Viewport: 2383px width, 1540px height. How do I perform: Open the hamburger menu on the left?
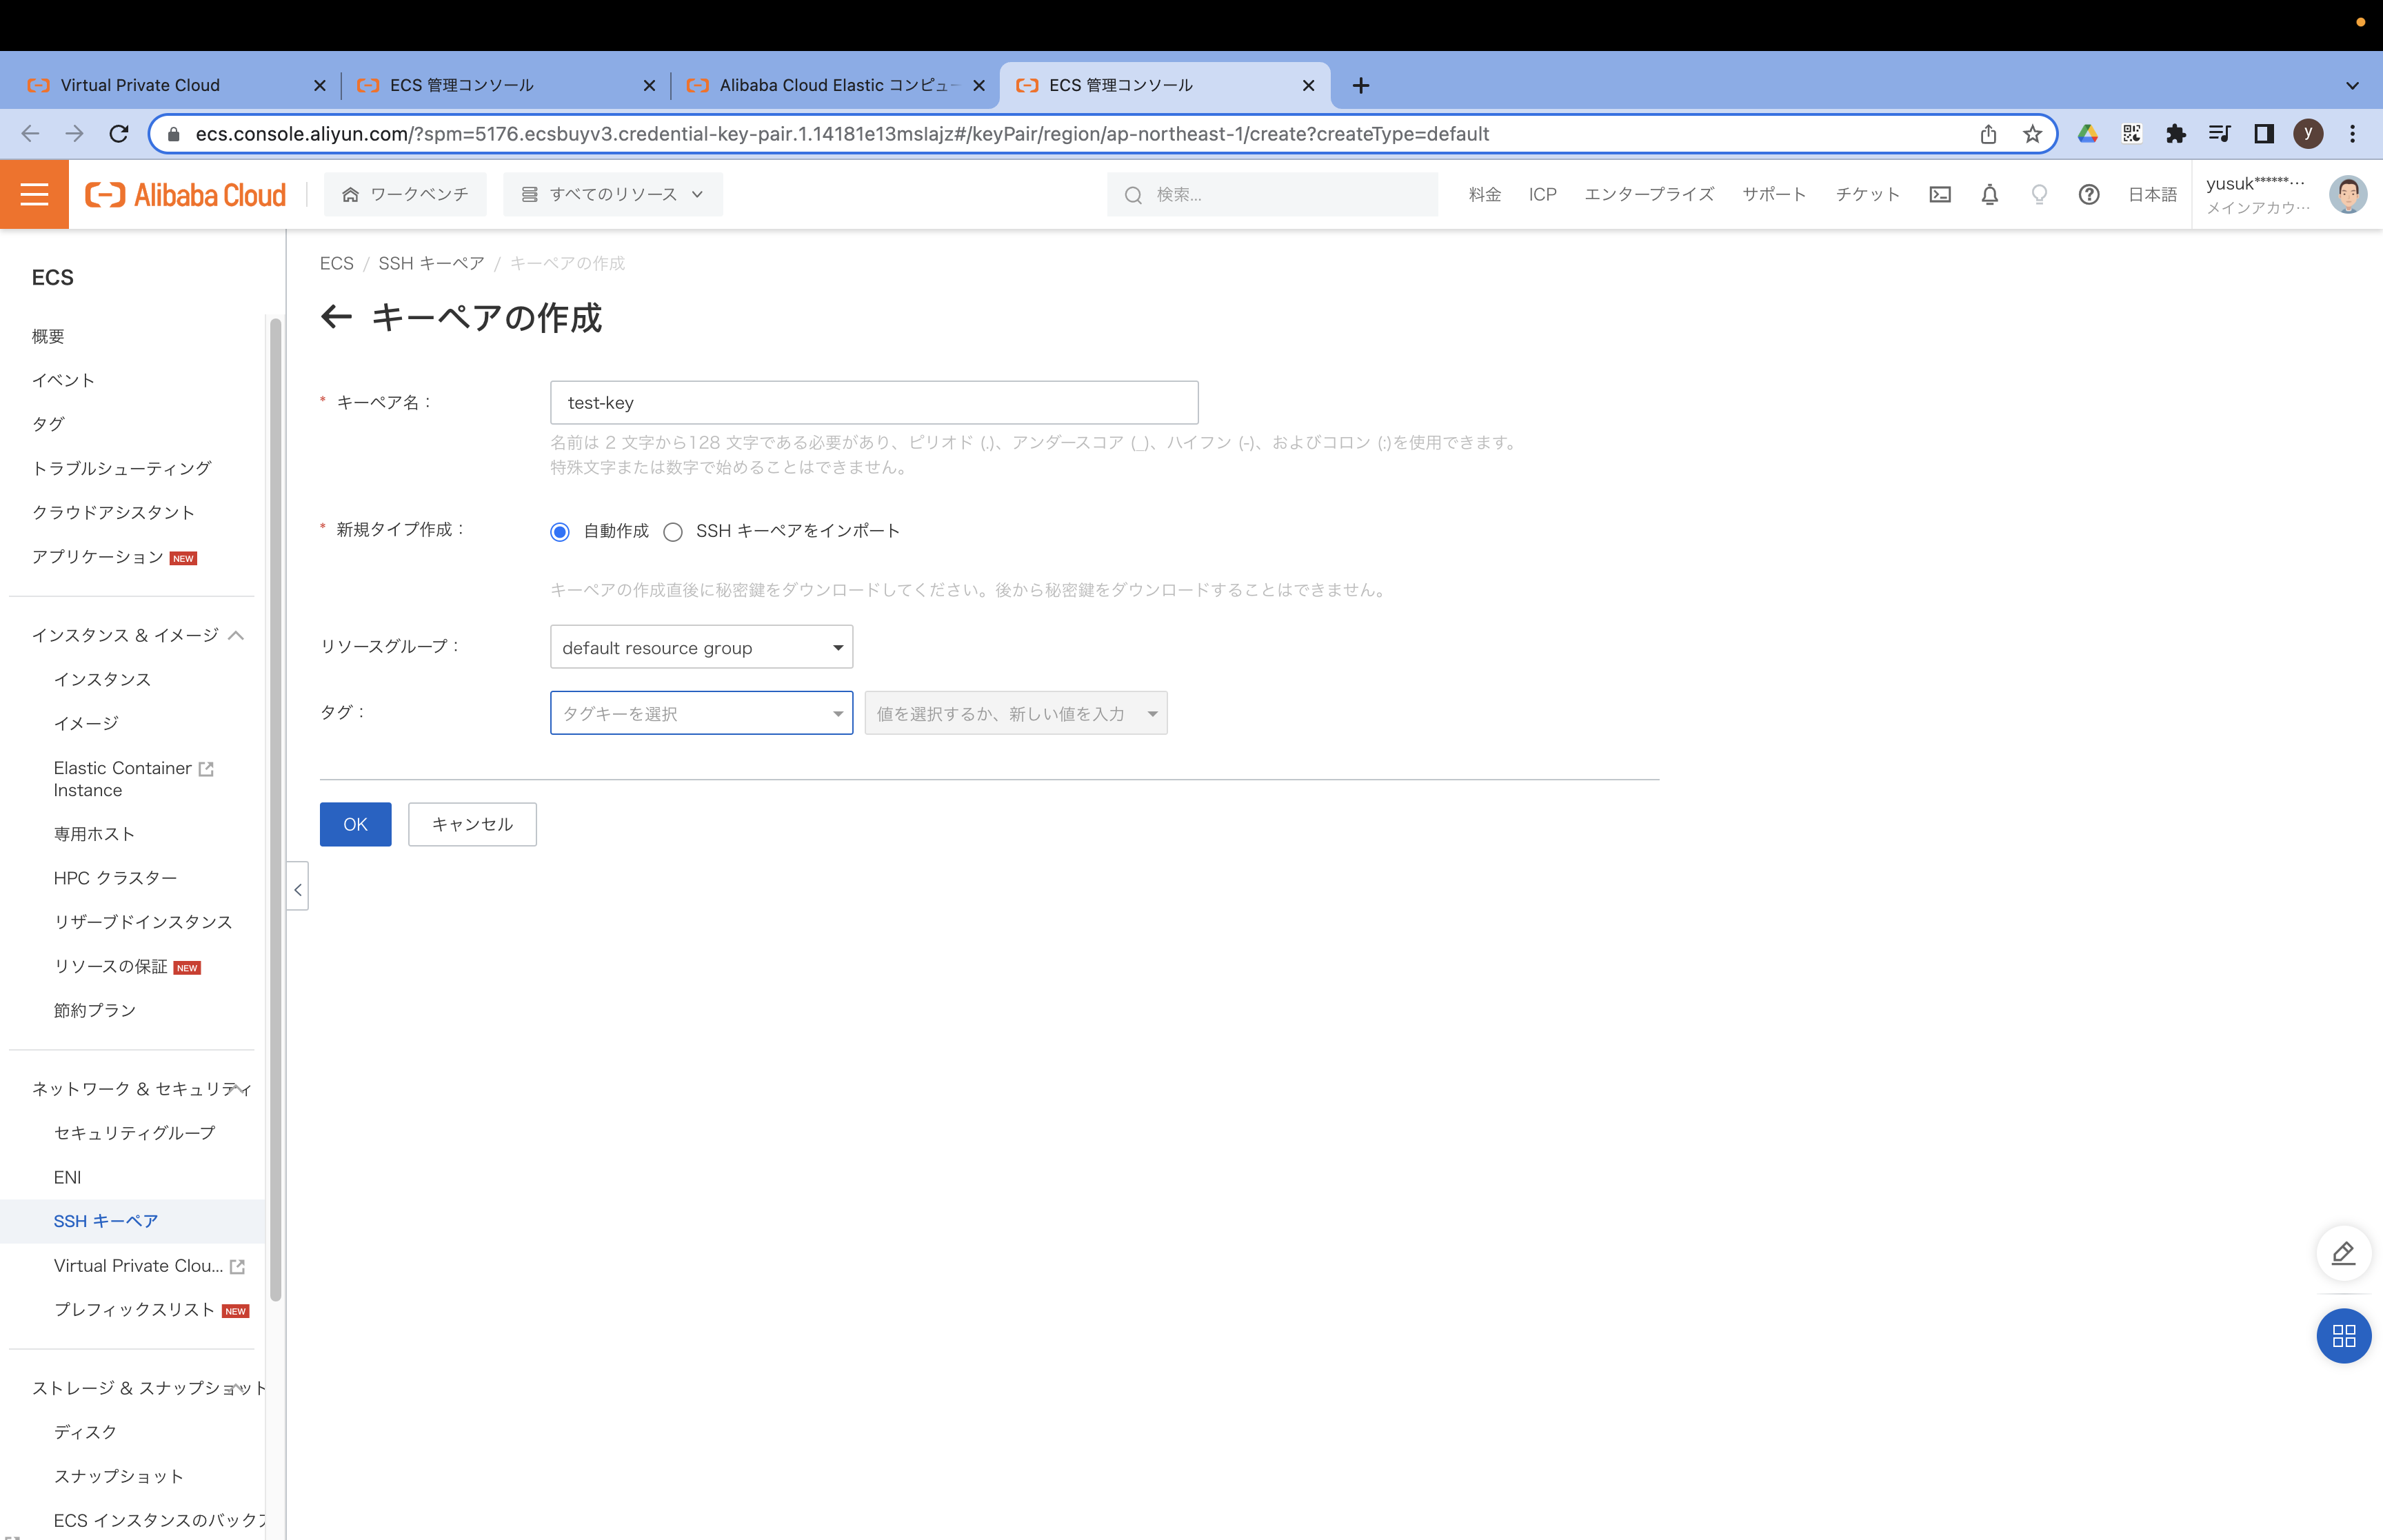coord(34,194)
